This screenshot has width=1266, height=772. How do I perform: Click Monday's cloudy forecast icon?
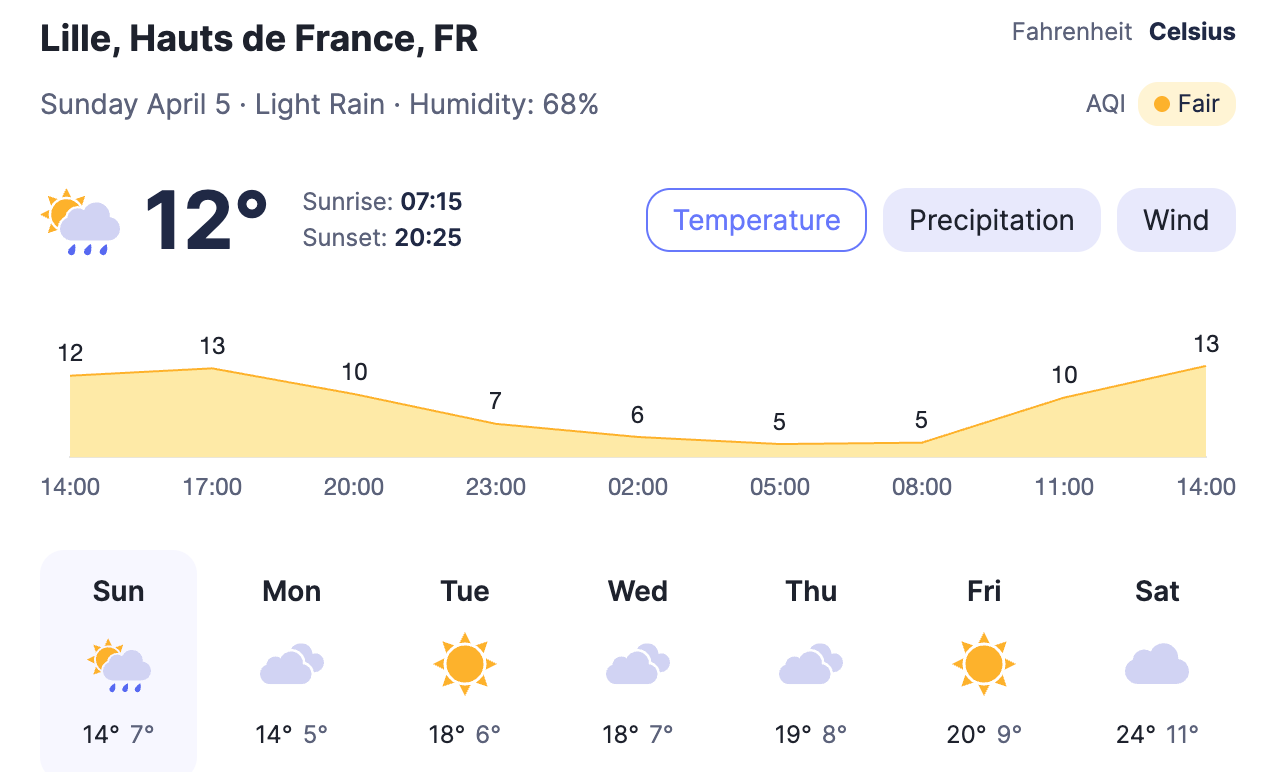[x=292, y=665]
